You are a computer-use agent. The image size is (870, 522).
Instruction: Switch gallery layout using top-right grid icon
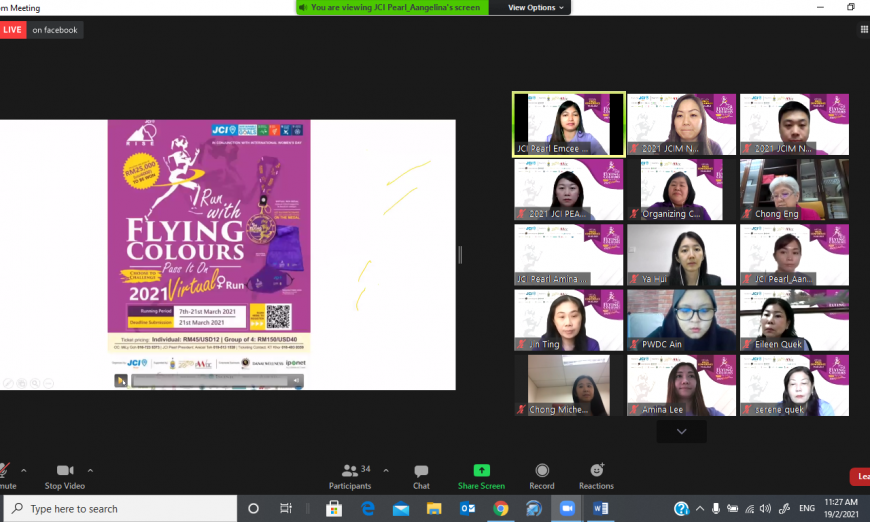pos(864,30)
